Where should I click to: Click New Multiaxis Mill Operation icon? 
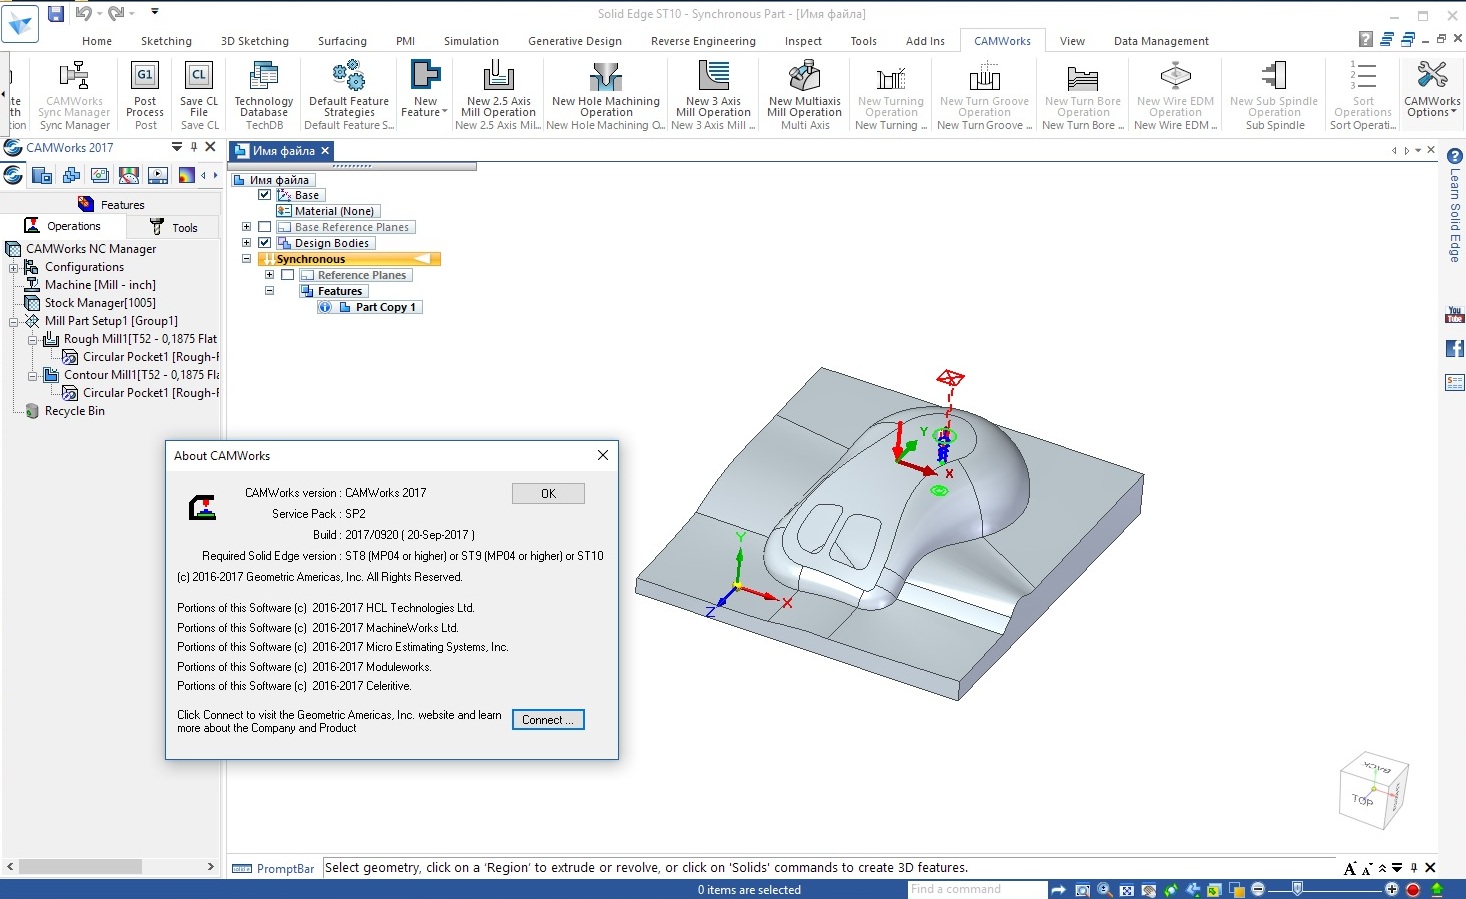[805, 77]
